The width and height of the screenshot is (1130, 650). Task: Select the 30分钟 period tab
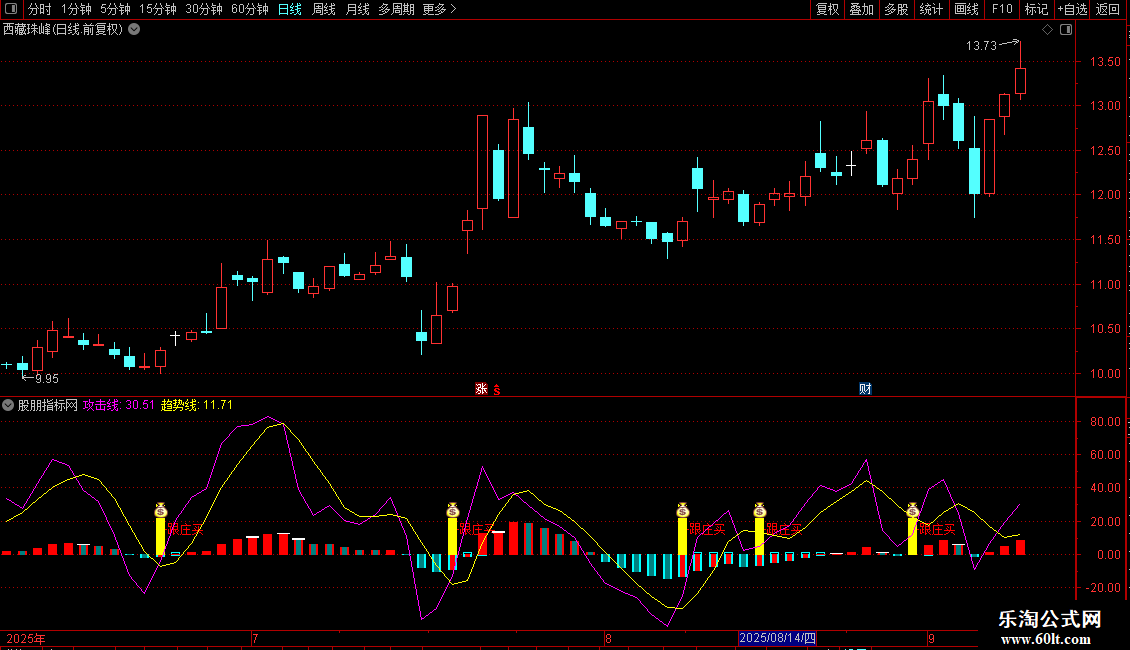[x=204, y=9]
